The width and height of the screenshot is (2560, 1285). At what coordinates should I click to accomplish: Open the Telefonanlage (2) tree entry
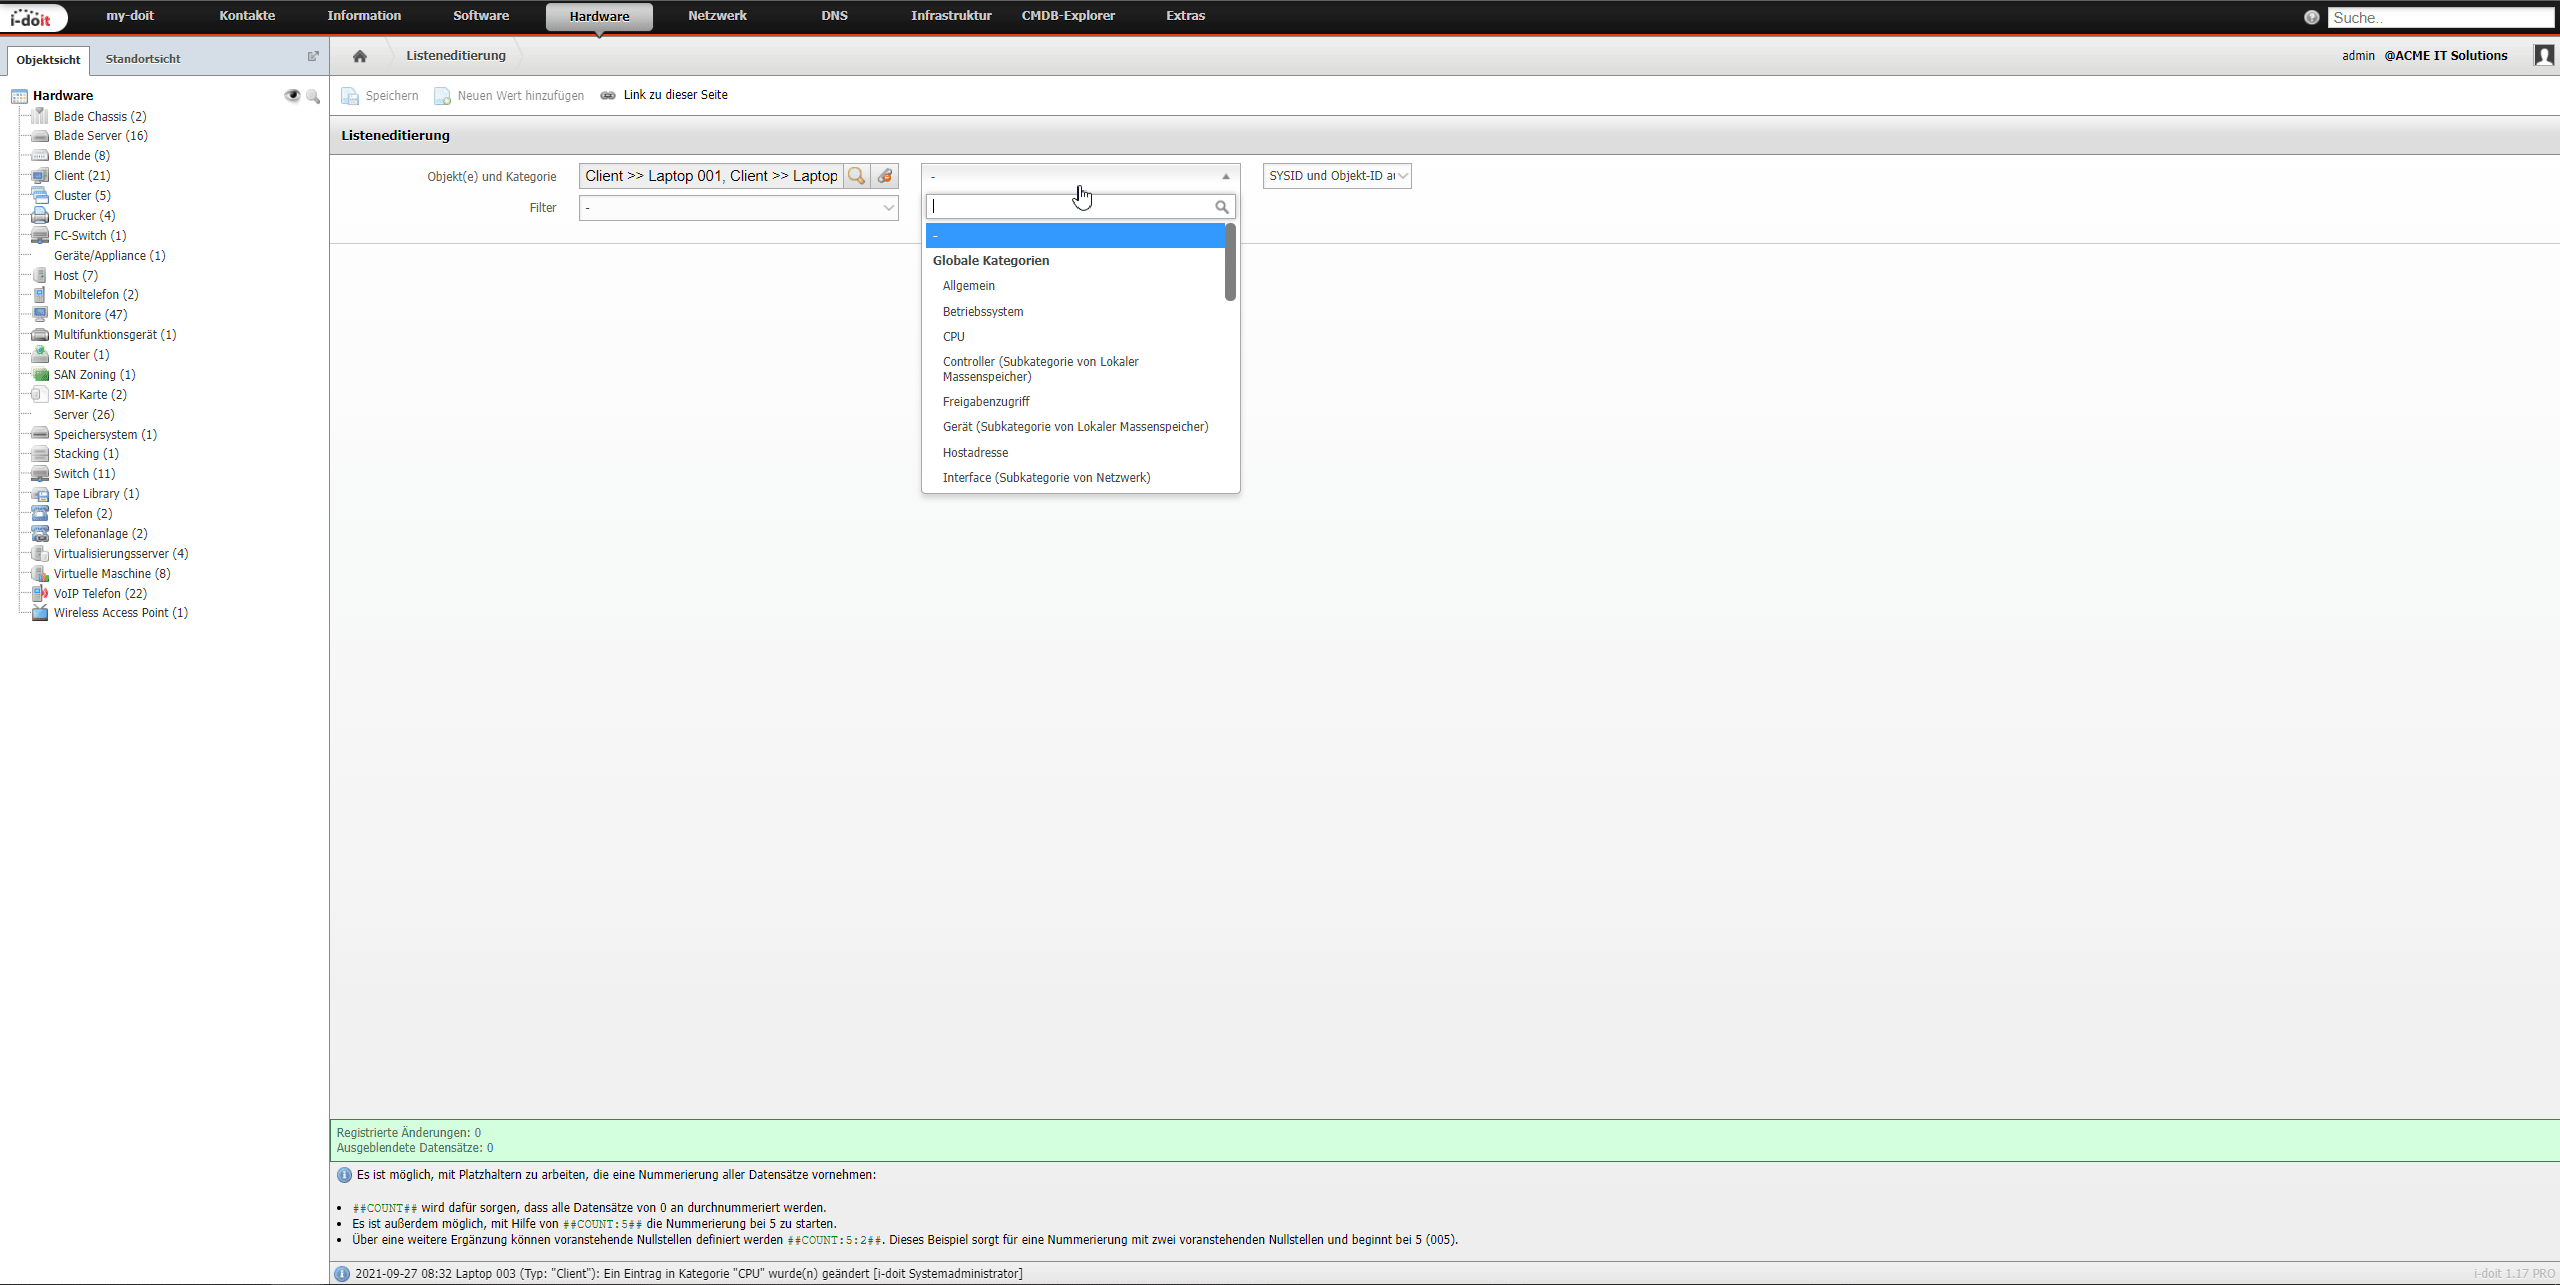click(x=100, y=534)
